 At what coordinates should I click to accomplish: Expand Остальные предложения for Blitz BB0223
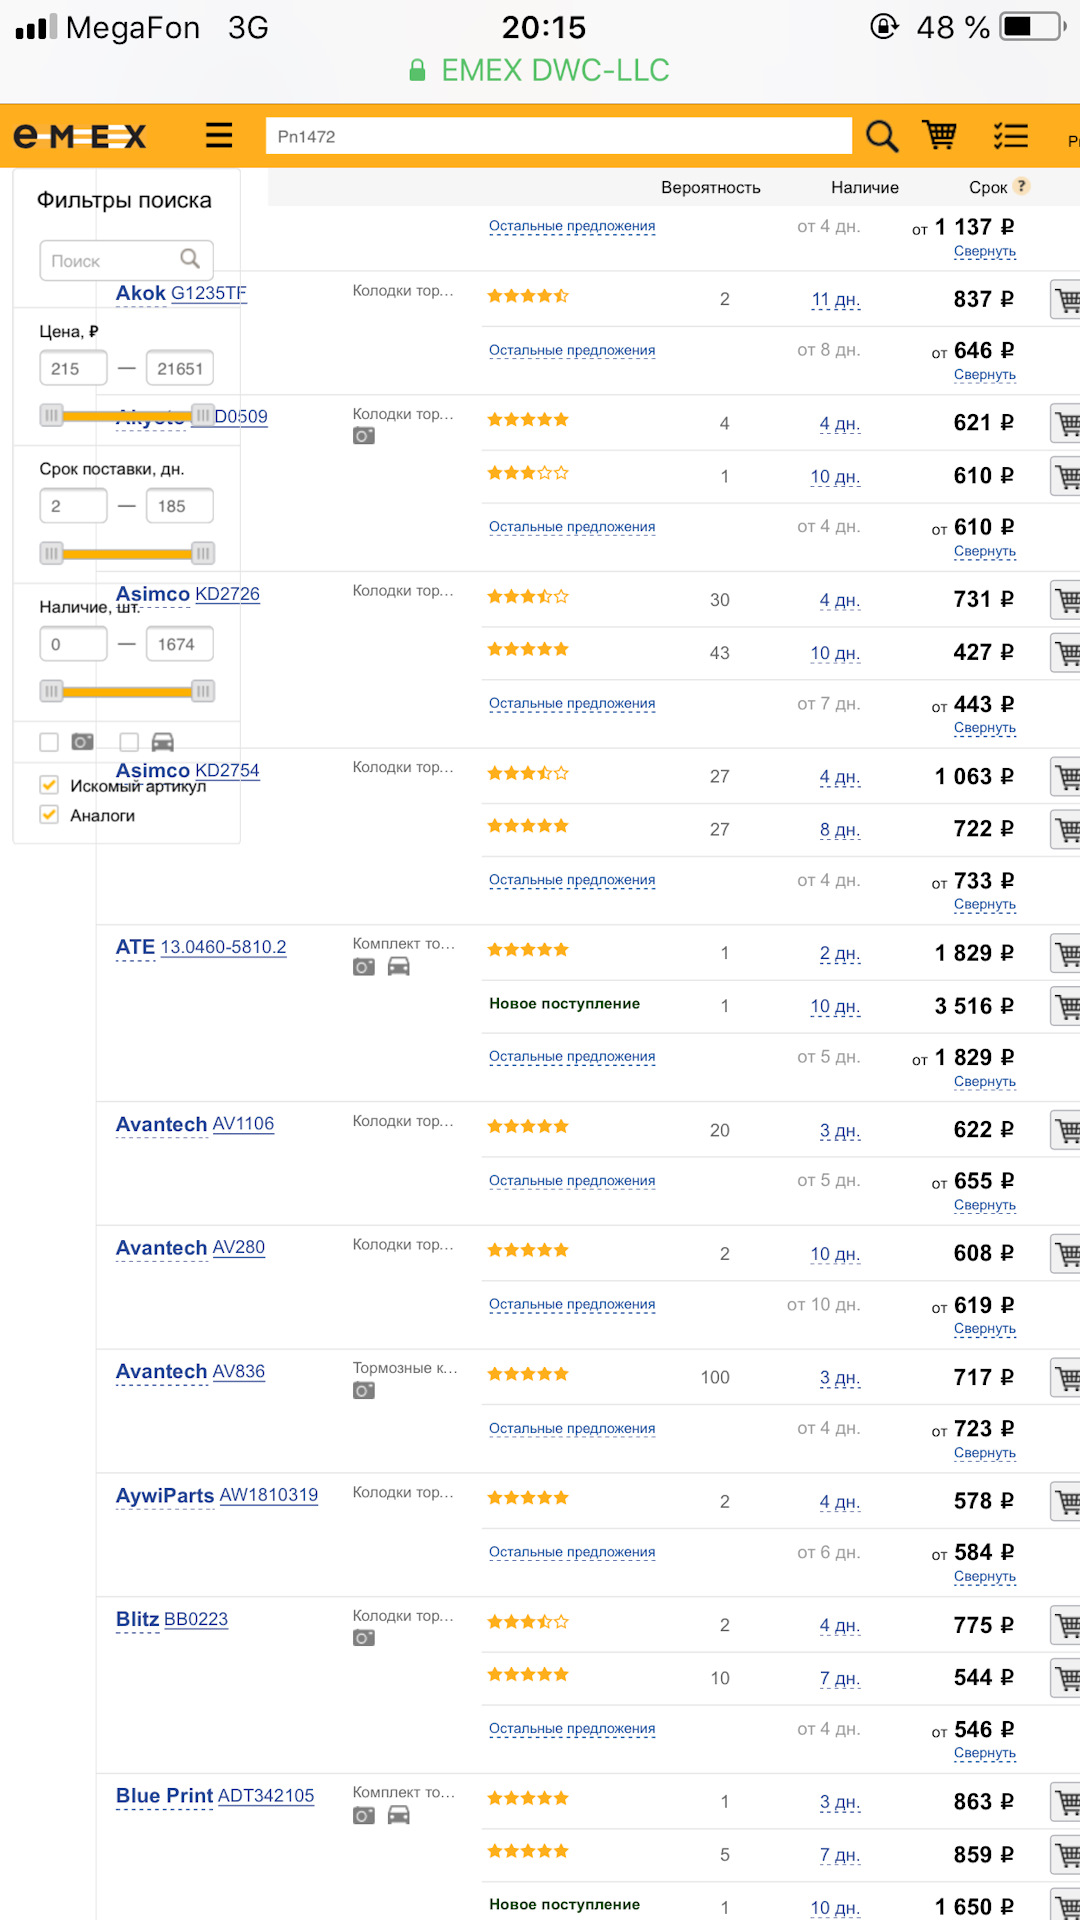(x=572, y=1729)
